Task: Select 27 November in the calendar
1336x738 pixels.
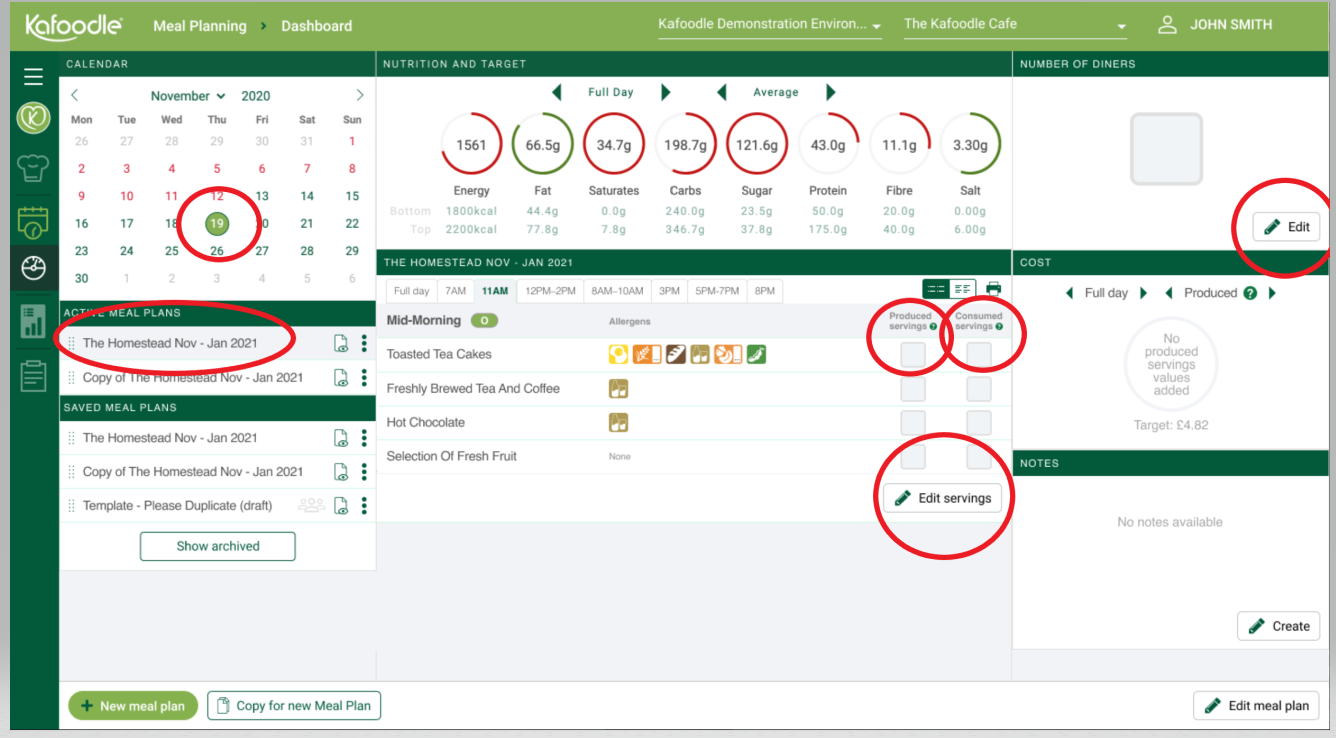Action: pyautogui.click(x=262, y=251)
